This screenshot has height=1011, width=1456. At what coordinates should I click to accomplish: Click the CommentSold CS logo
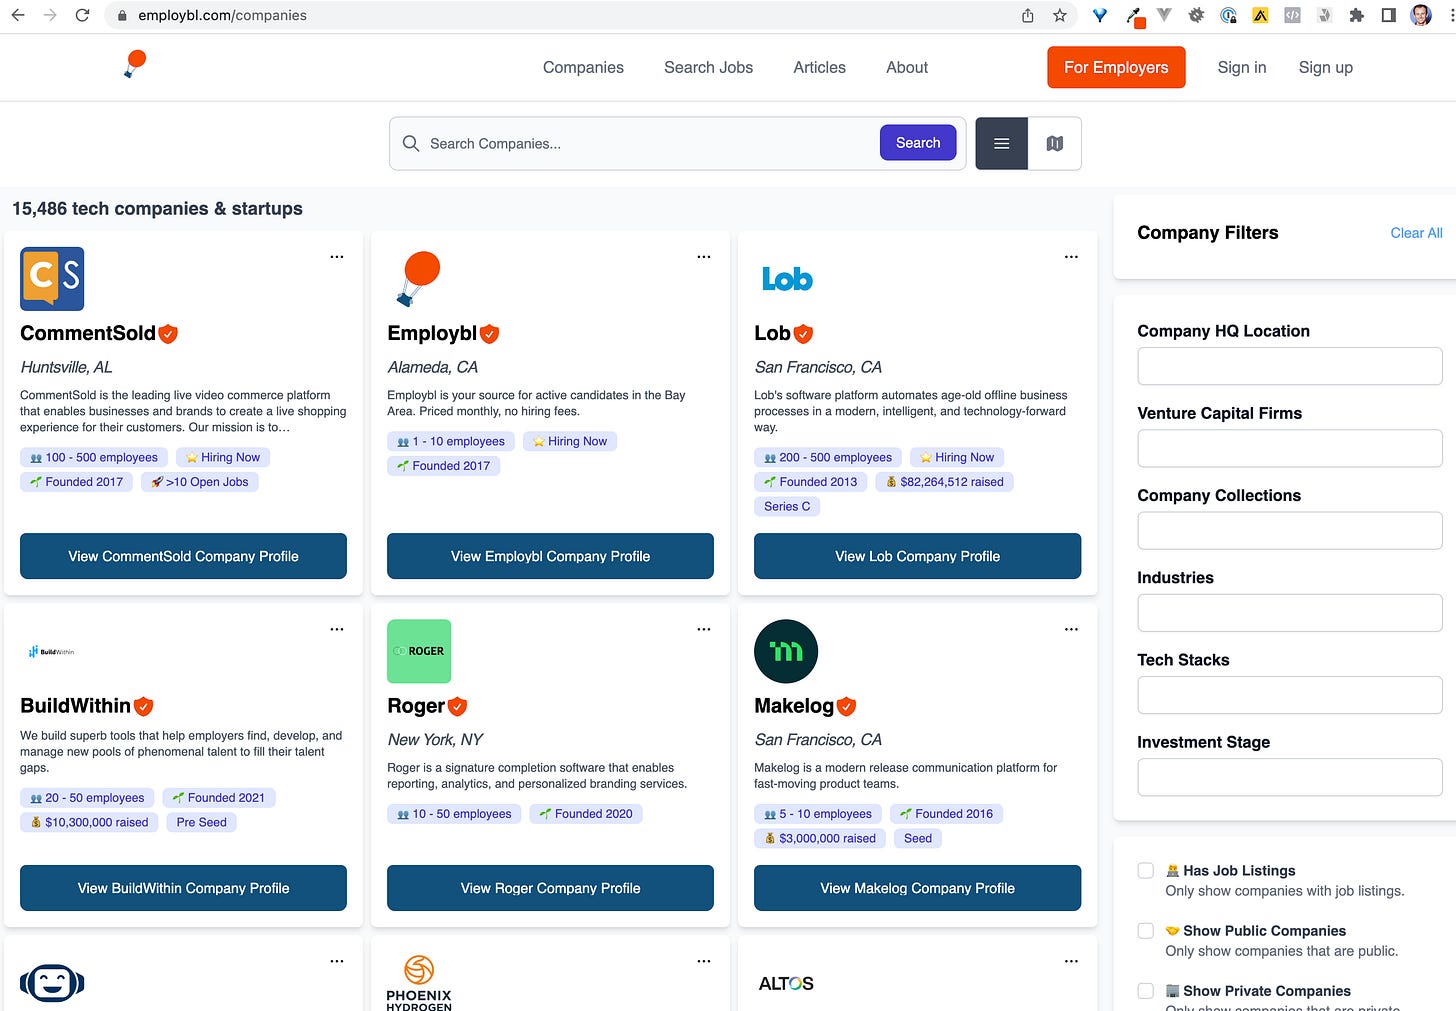[x=52, y=279]
